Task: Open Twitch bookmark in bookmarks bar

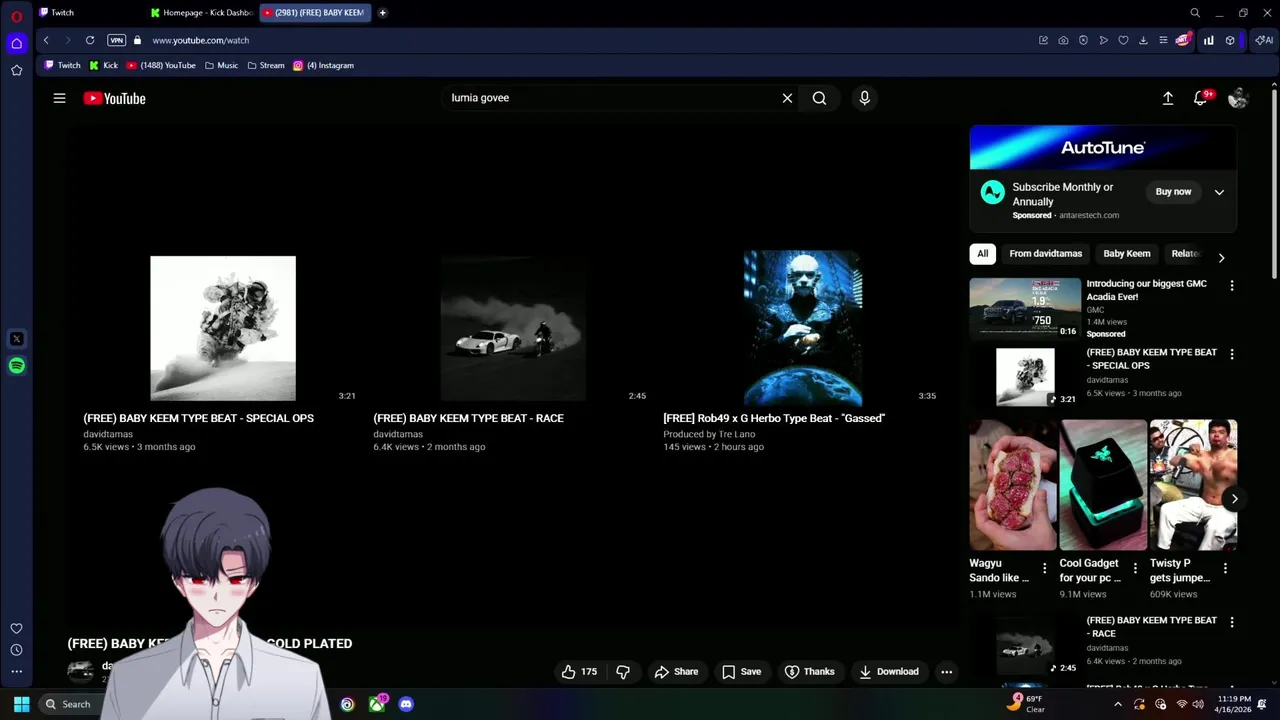Action: point(62,65)
